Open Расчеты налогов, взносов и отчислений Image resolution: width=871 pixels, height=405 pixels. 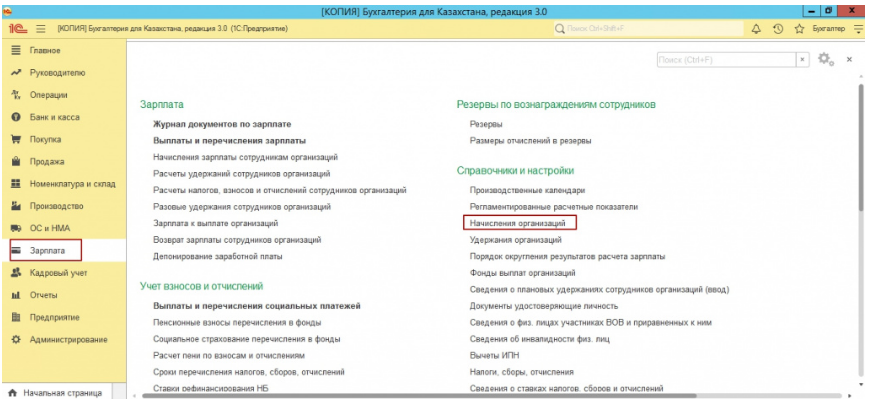[x=280, y=191]
